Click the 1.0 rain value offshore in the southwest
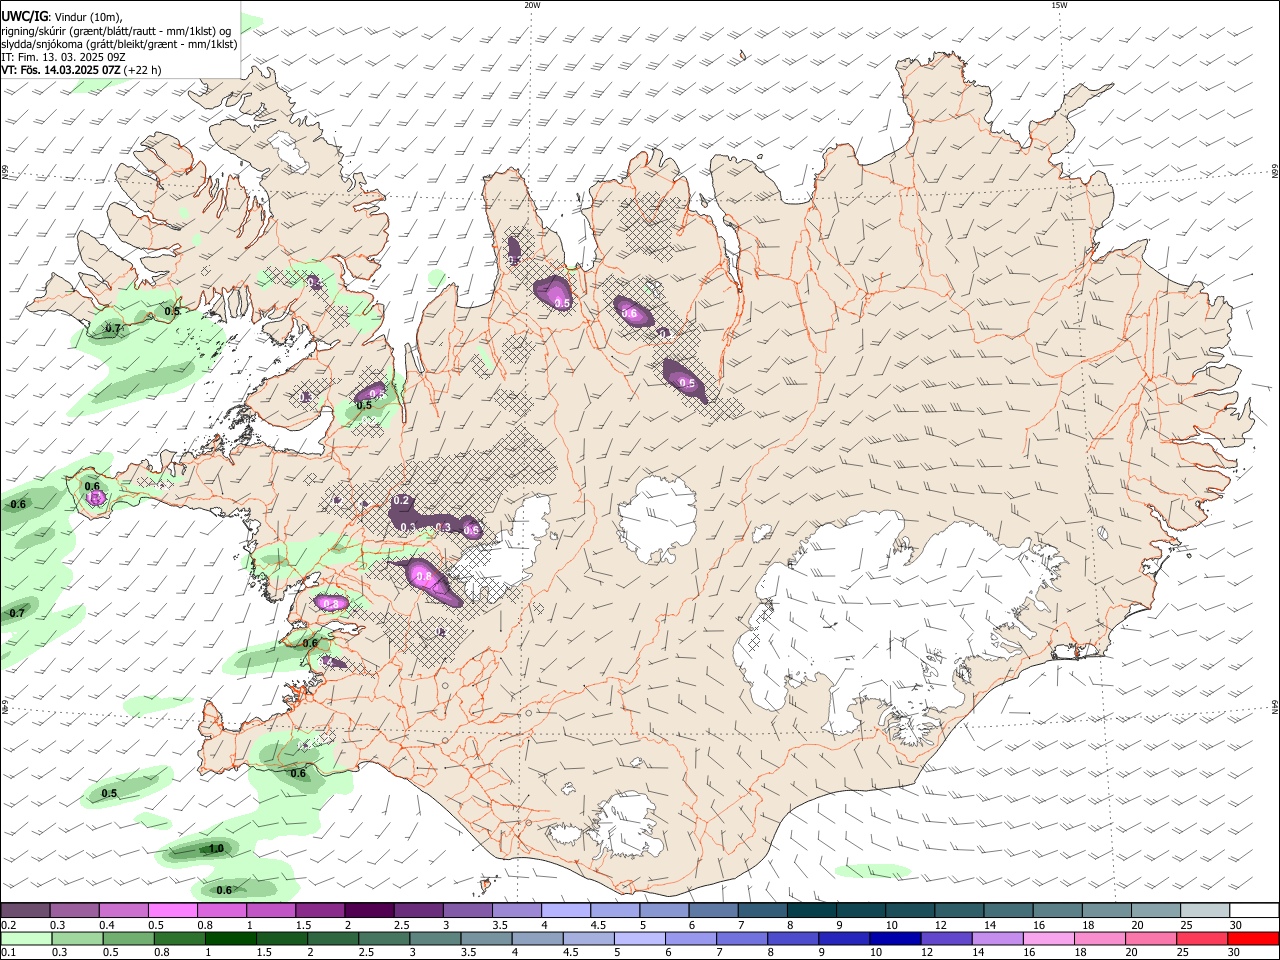 216,849
